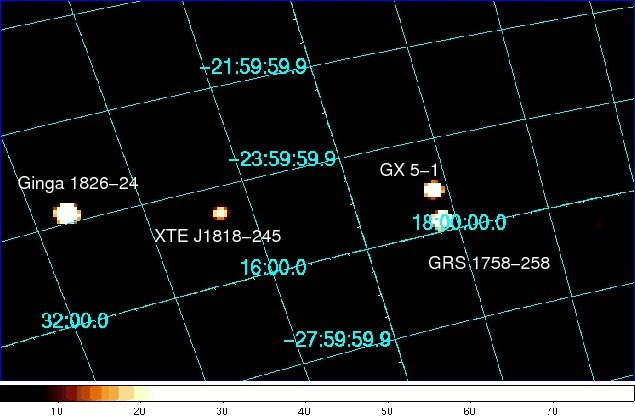Click the colorbar tick value 60
Screen dimensions: 635x419
coord(469,411)
